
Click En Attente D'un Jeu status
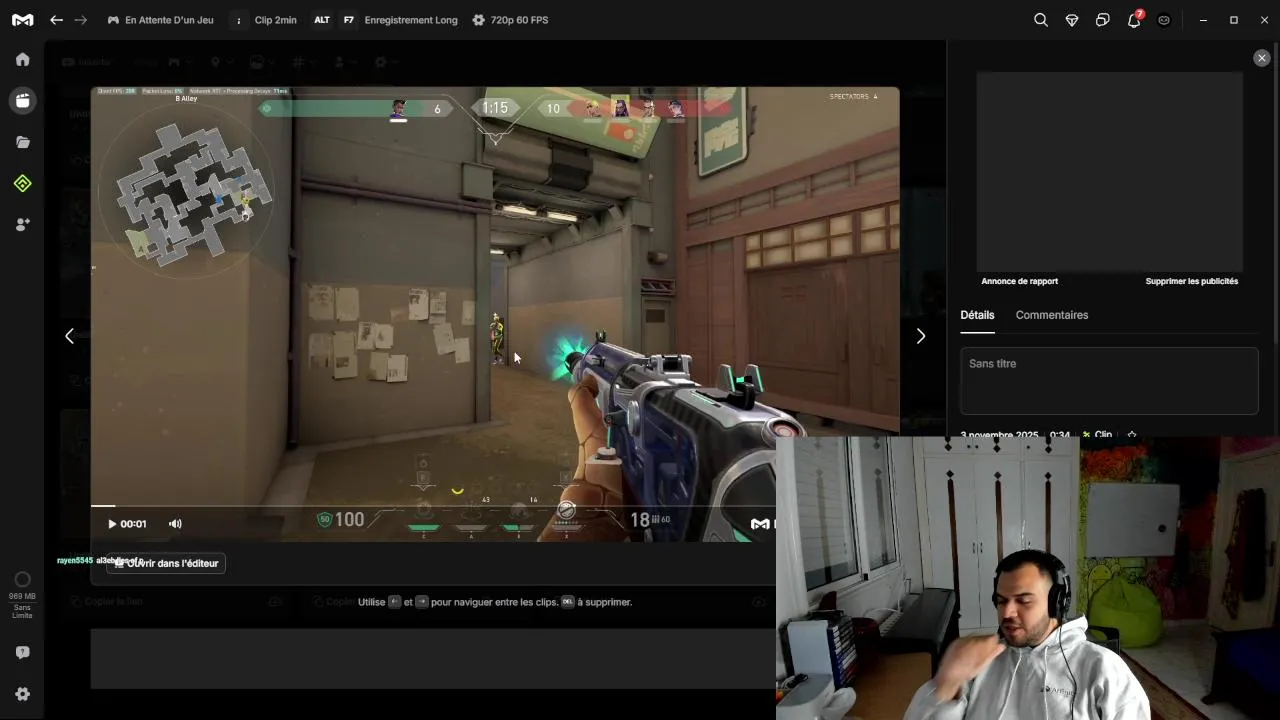[x=160, y=20]
